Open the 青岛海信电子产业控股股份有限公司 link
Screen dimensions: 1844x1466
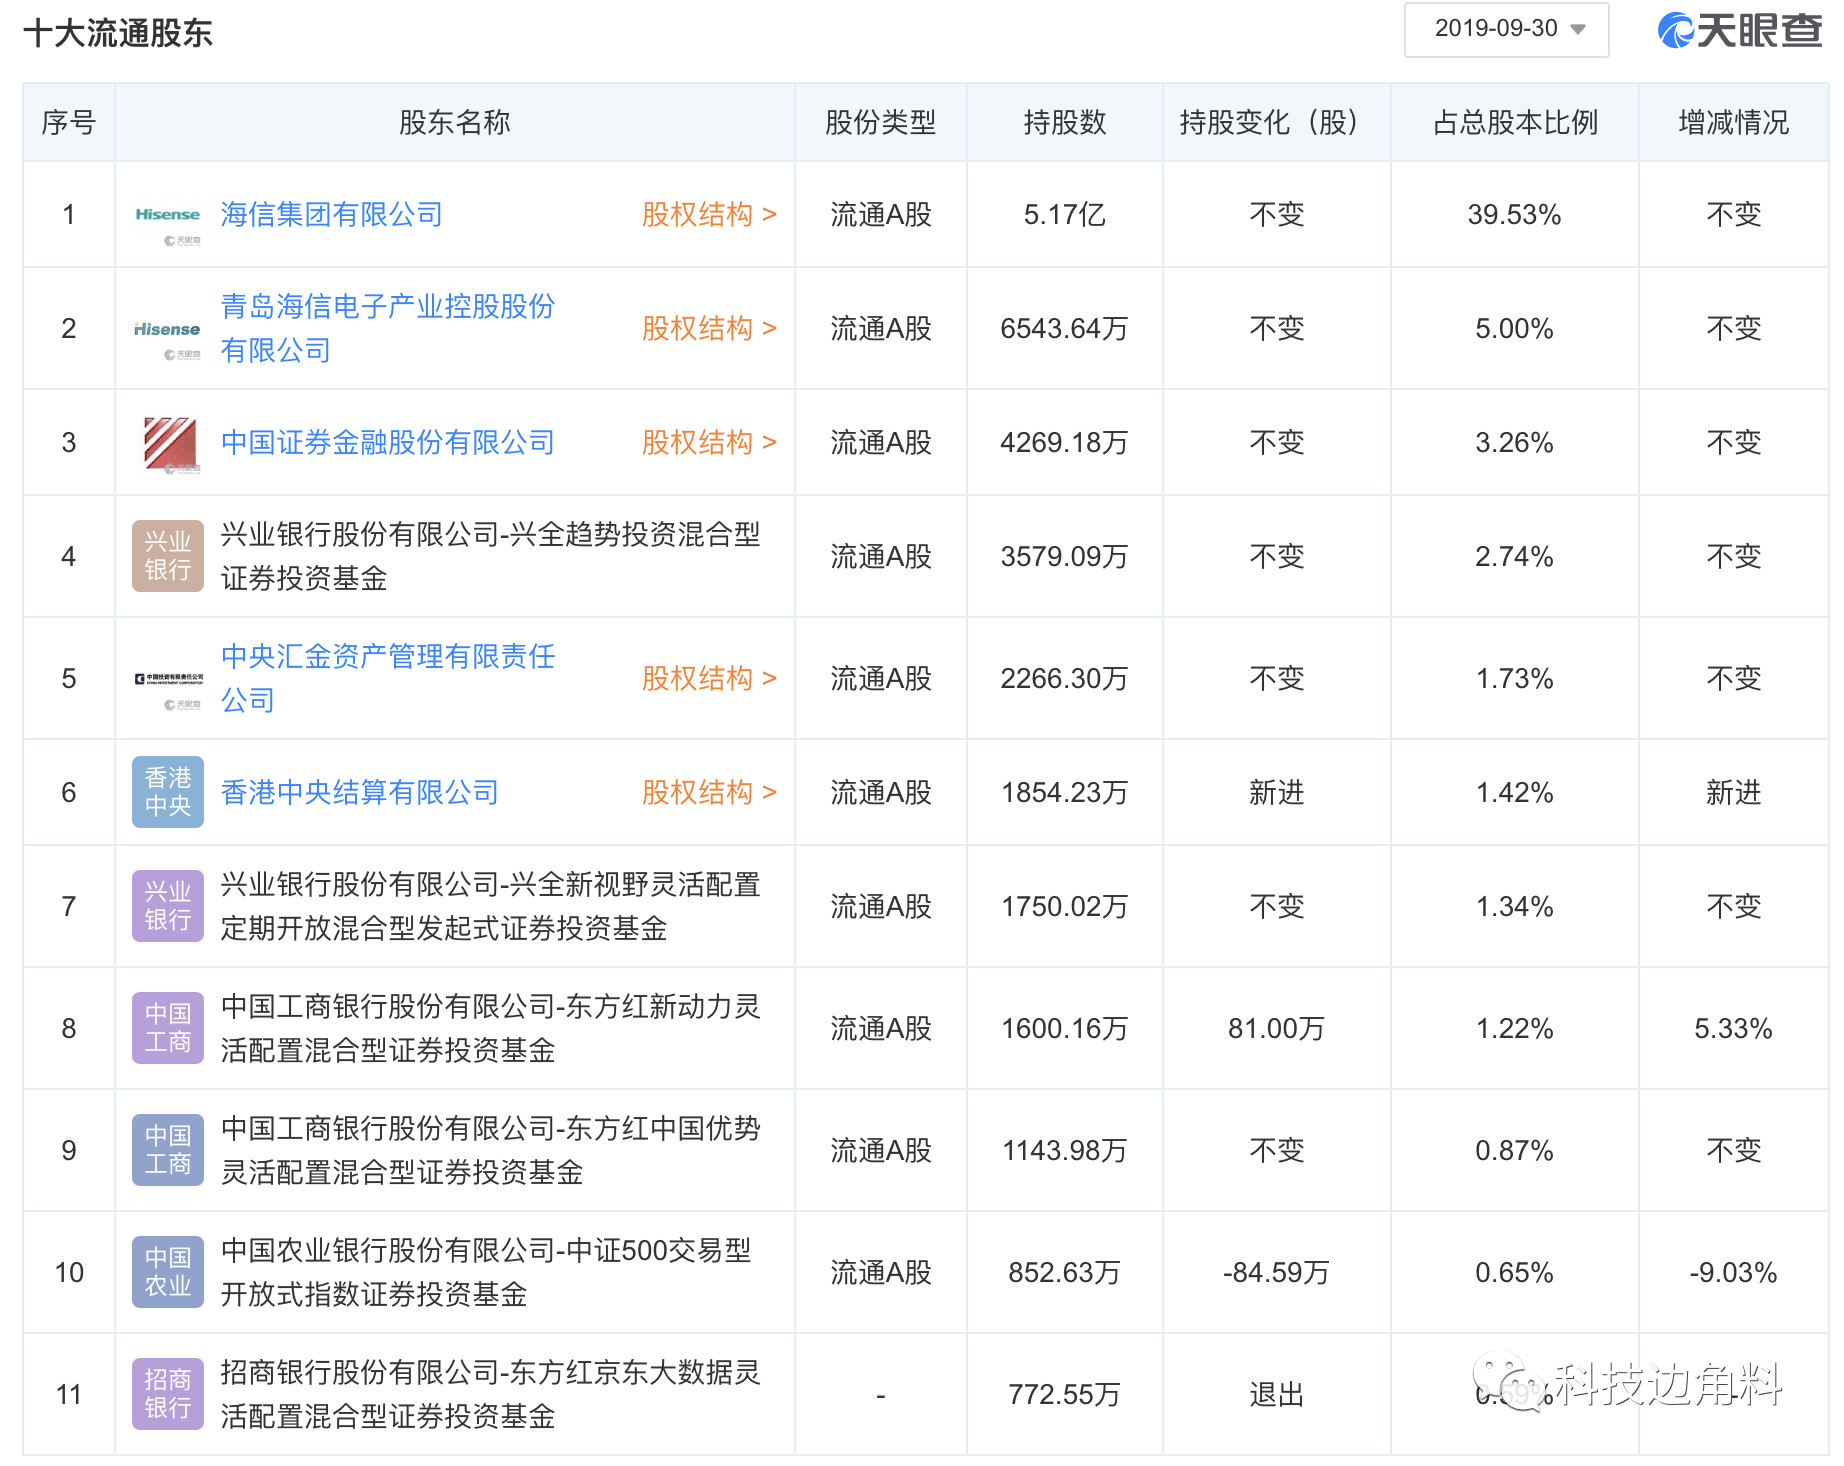388,328
